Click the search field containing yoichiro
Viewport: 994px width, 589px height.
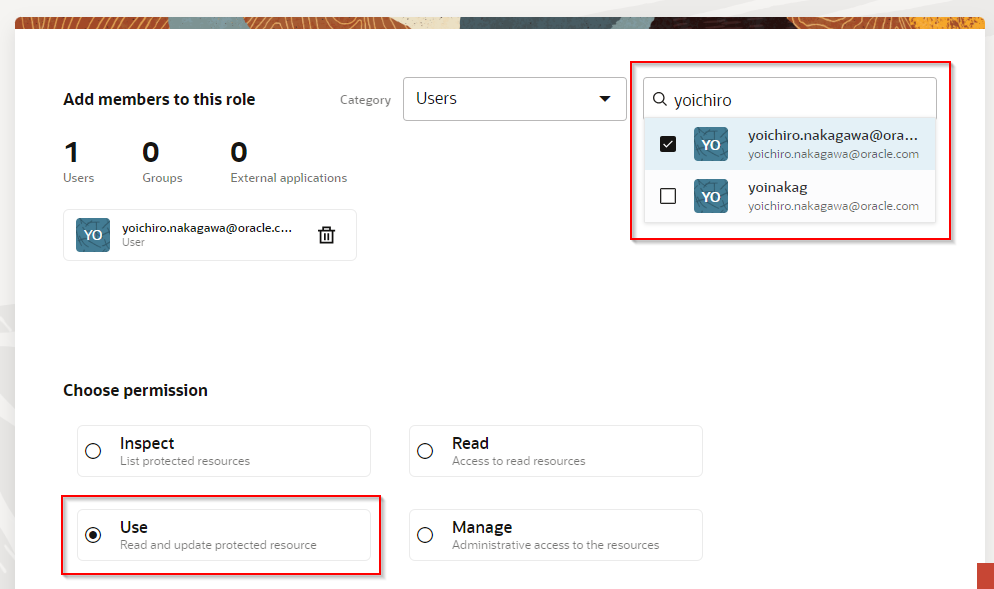800,100
